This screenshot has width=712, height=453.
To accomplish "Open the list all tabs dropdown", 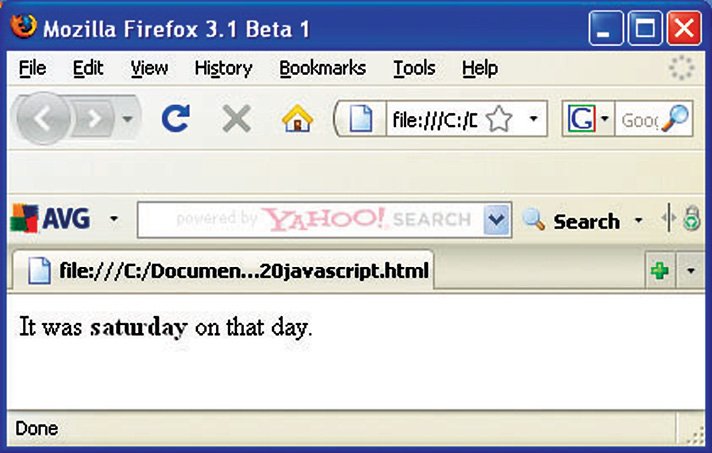I will 691,271.
